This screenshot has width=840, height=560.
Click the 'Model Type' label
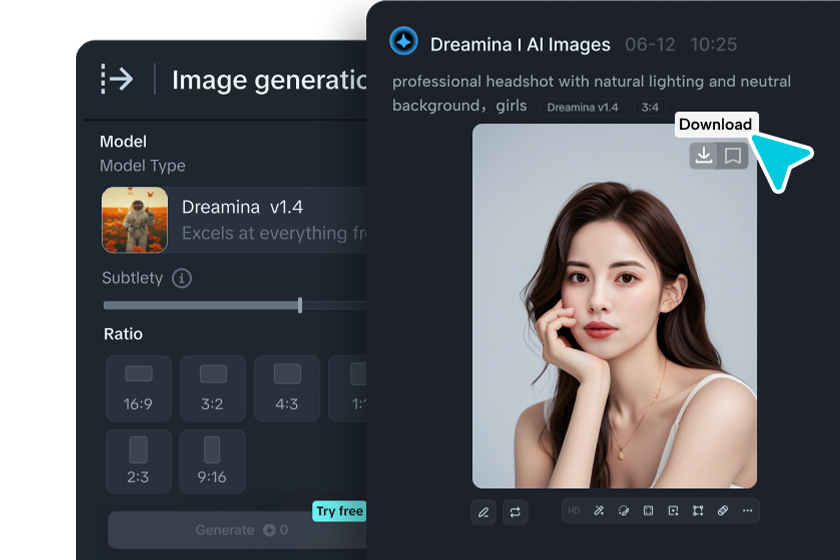pos(142,166)
